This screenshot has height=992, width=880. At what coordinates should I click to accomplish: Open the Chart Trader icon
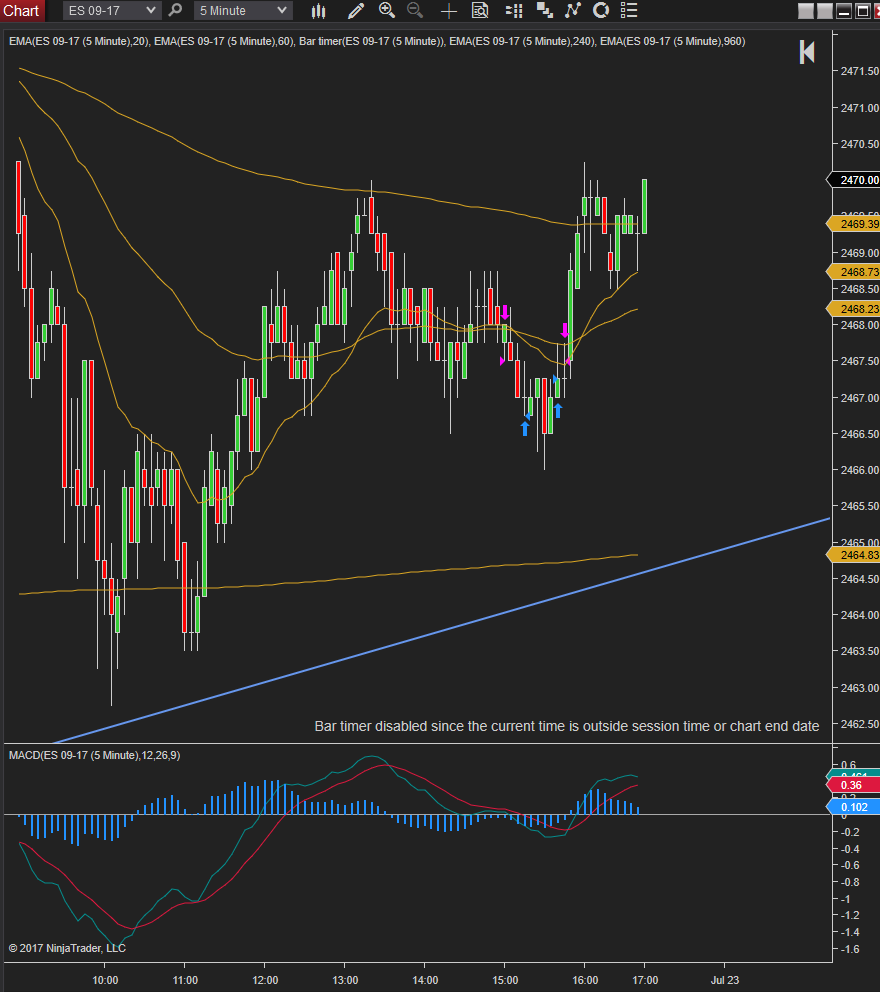tap(514, 10)
